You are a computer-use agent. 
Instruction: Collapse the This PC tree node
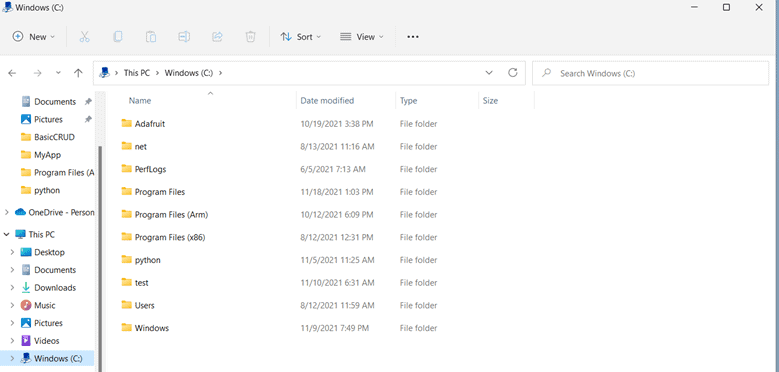6,234
